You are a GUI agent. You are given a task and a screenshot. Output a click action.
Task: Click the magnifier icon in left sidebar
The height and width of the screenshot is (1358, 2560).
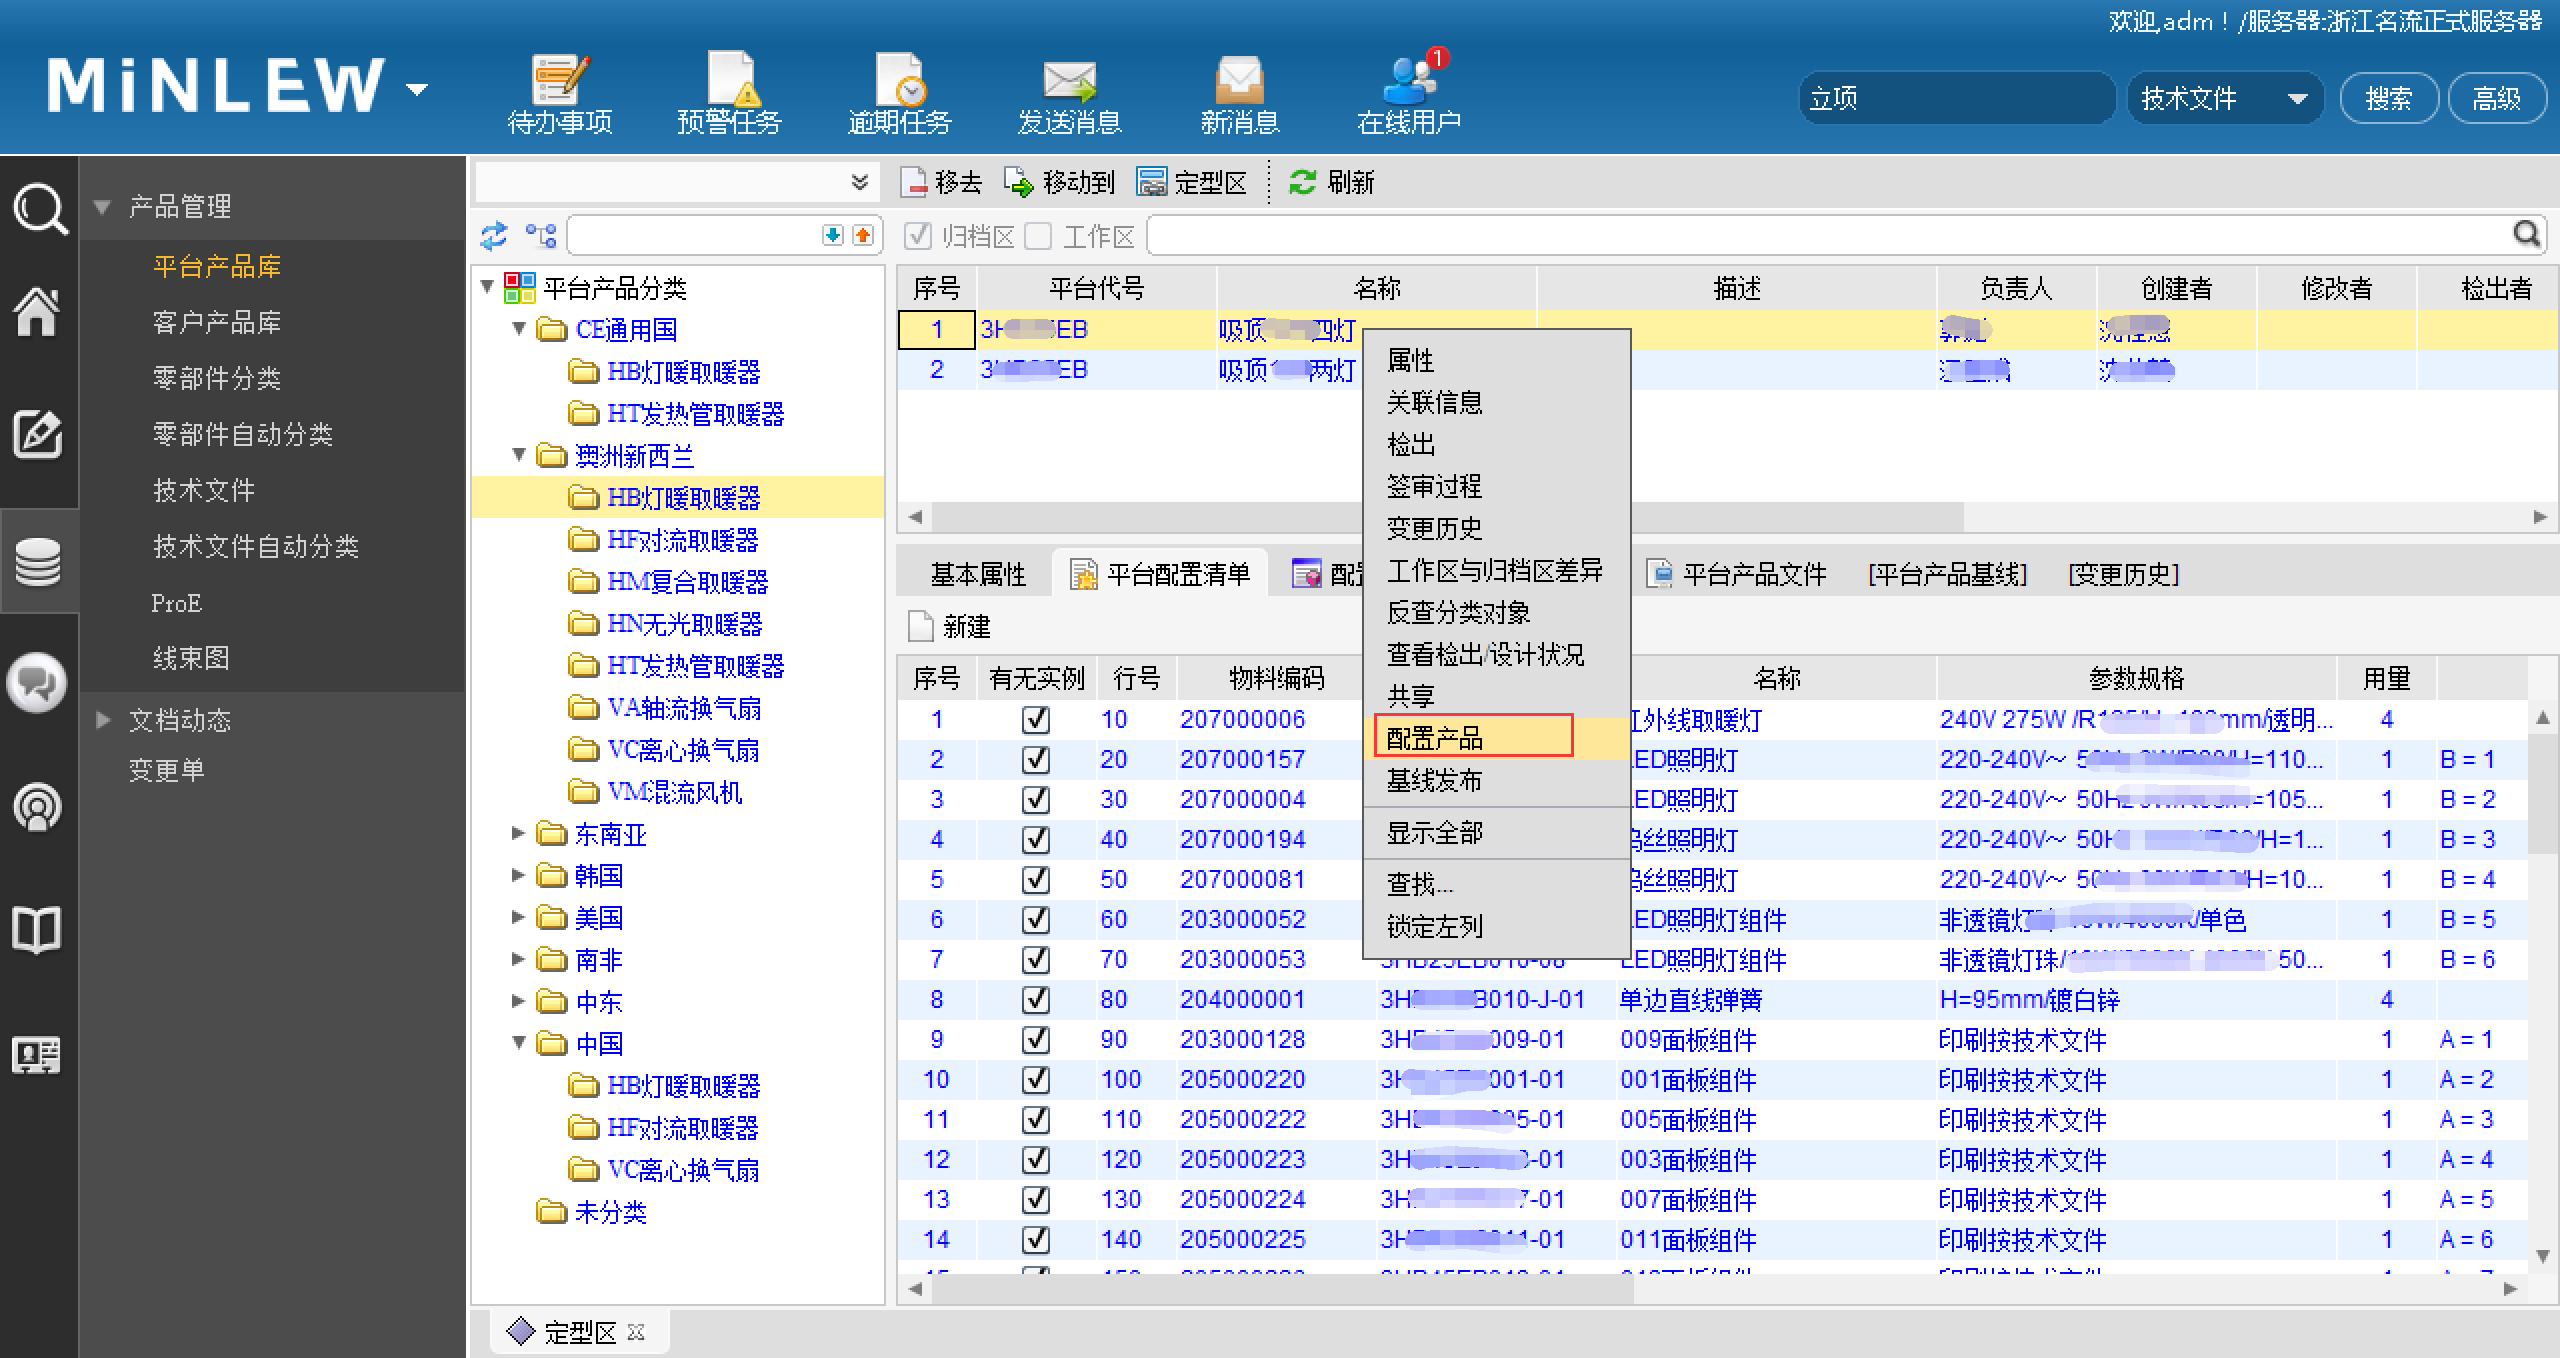point(39,208)
